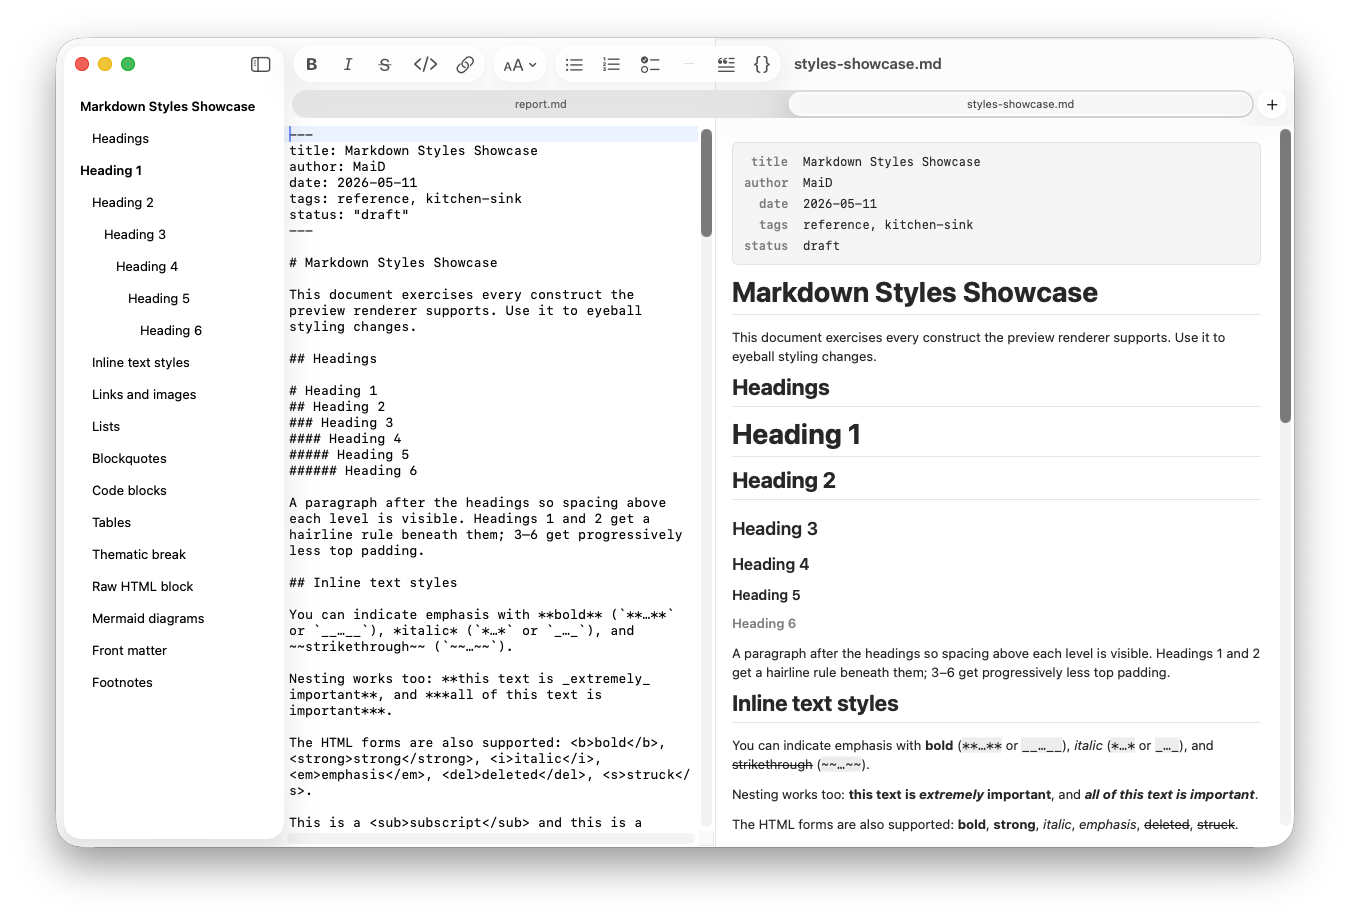Click the 'status' key in preview front matter
The width and height of the screenshot is (1350, 921).
click(766, 246)
